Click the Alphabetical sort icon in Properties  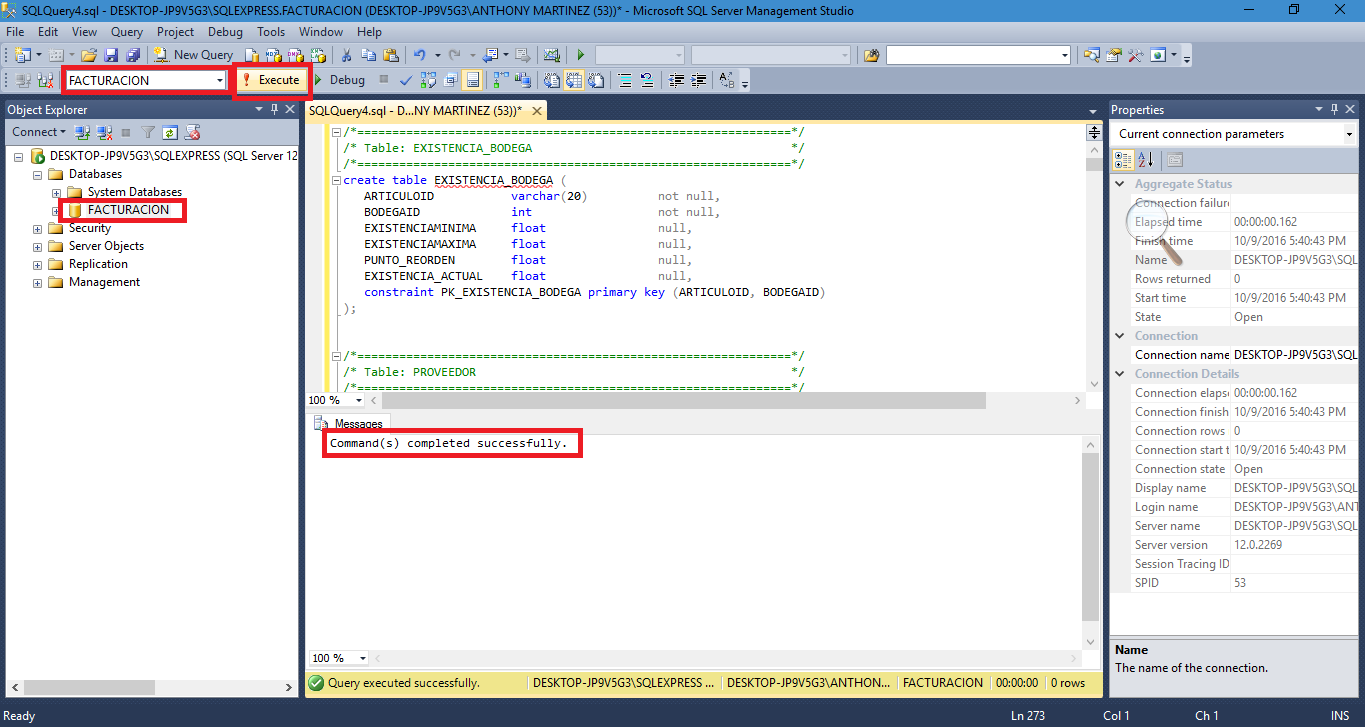(1146, 159)
